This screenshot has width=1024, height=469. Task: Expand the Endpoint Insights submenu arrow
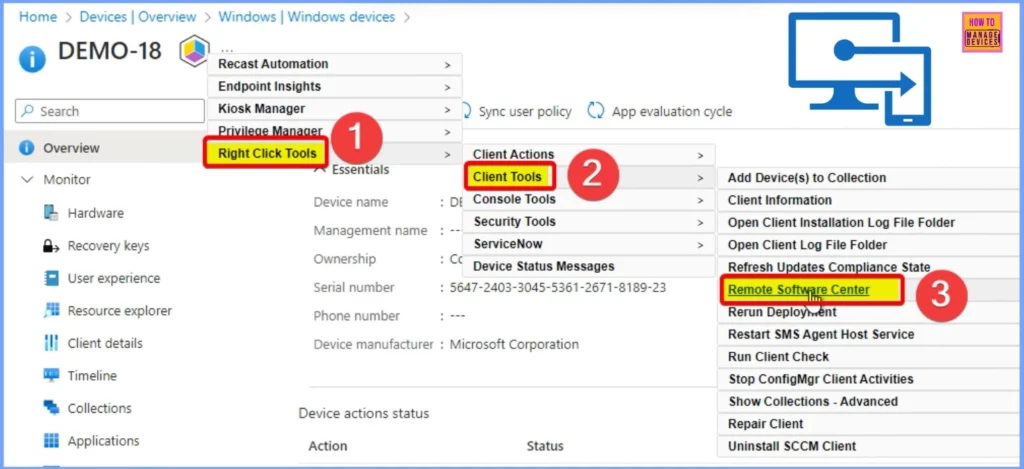coord(447,87)
